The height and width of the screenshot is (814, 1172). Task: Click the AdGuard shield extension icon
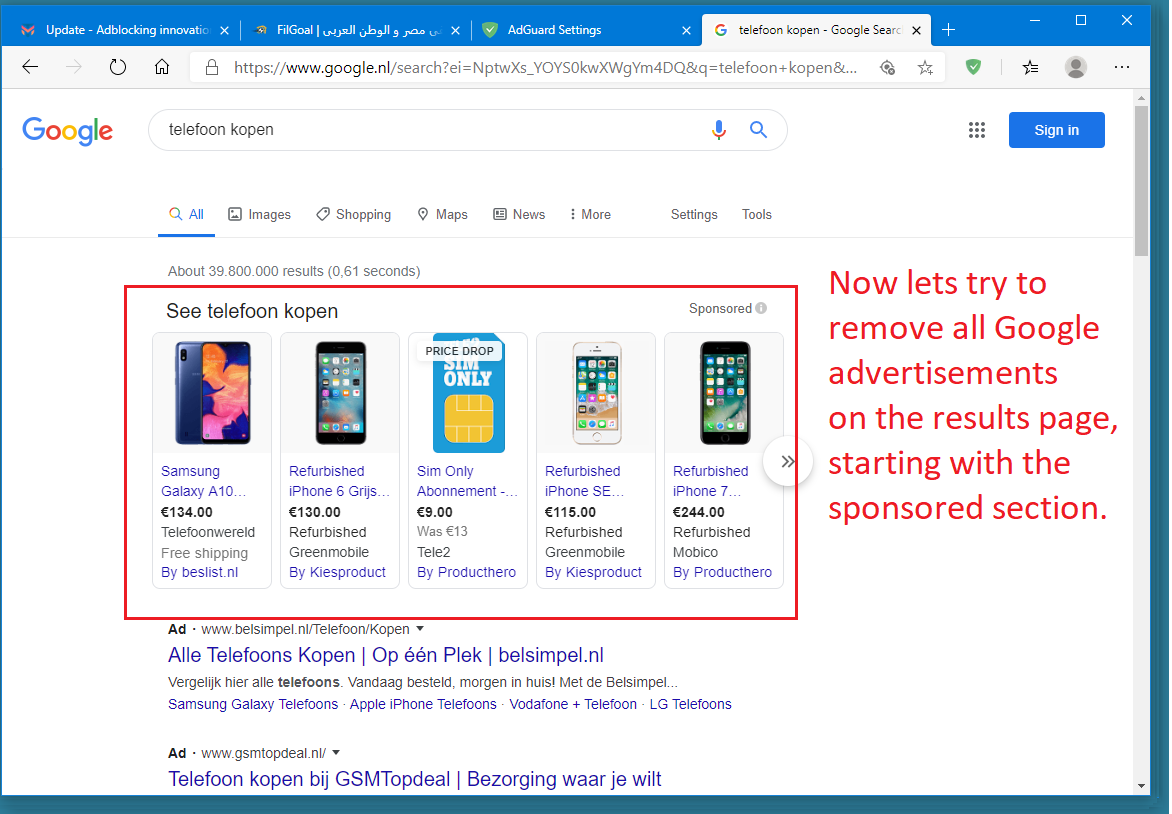click(x=973, y=67)
